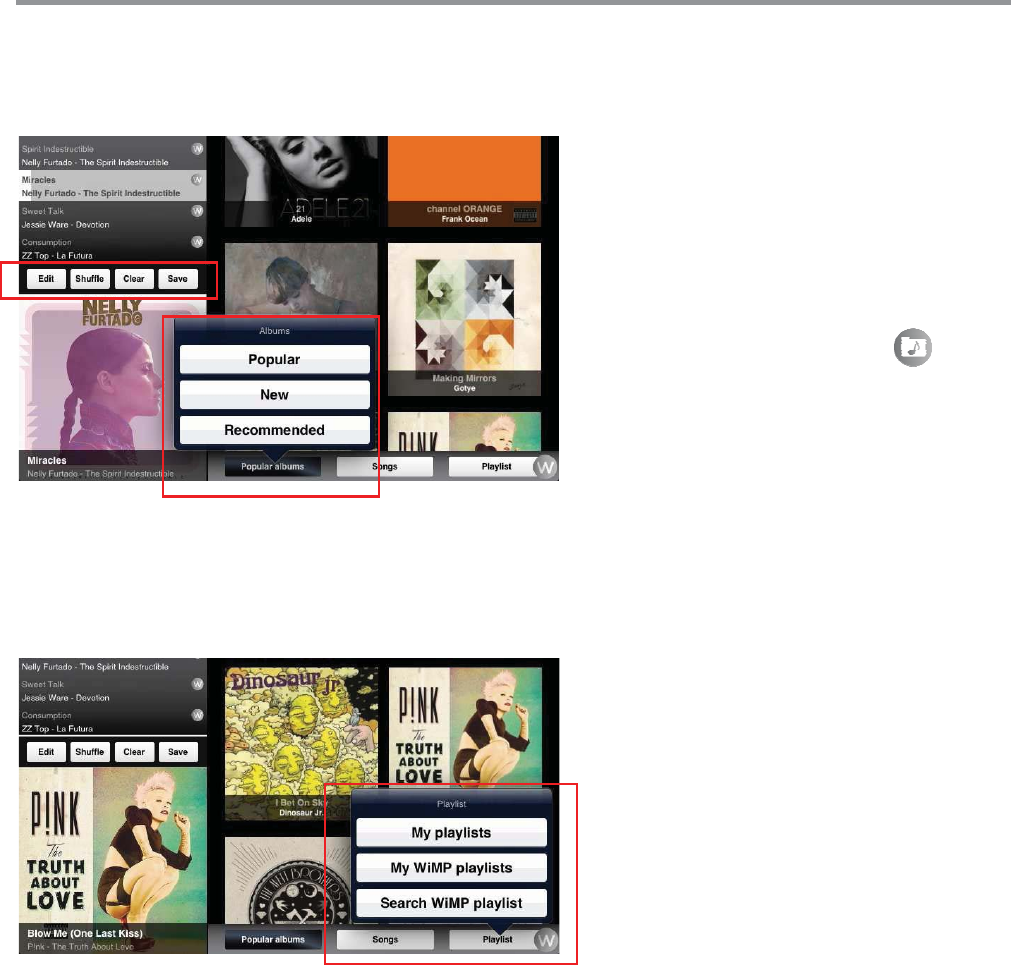
Task: Select Spirit Indestructible track in the queue
Action: (113, 155)
